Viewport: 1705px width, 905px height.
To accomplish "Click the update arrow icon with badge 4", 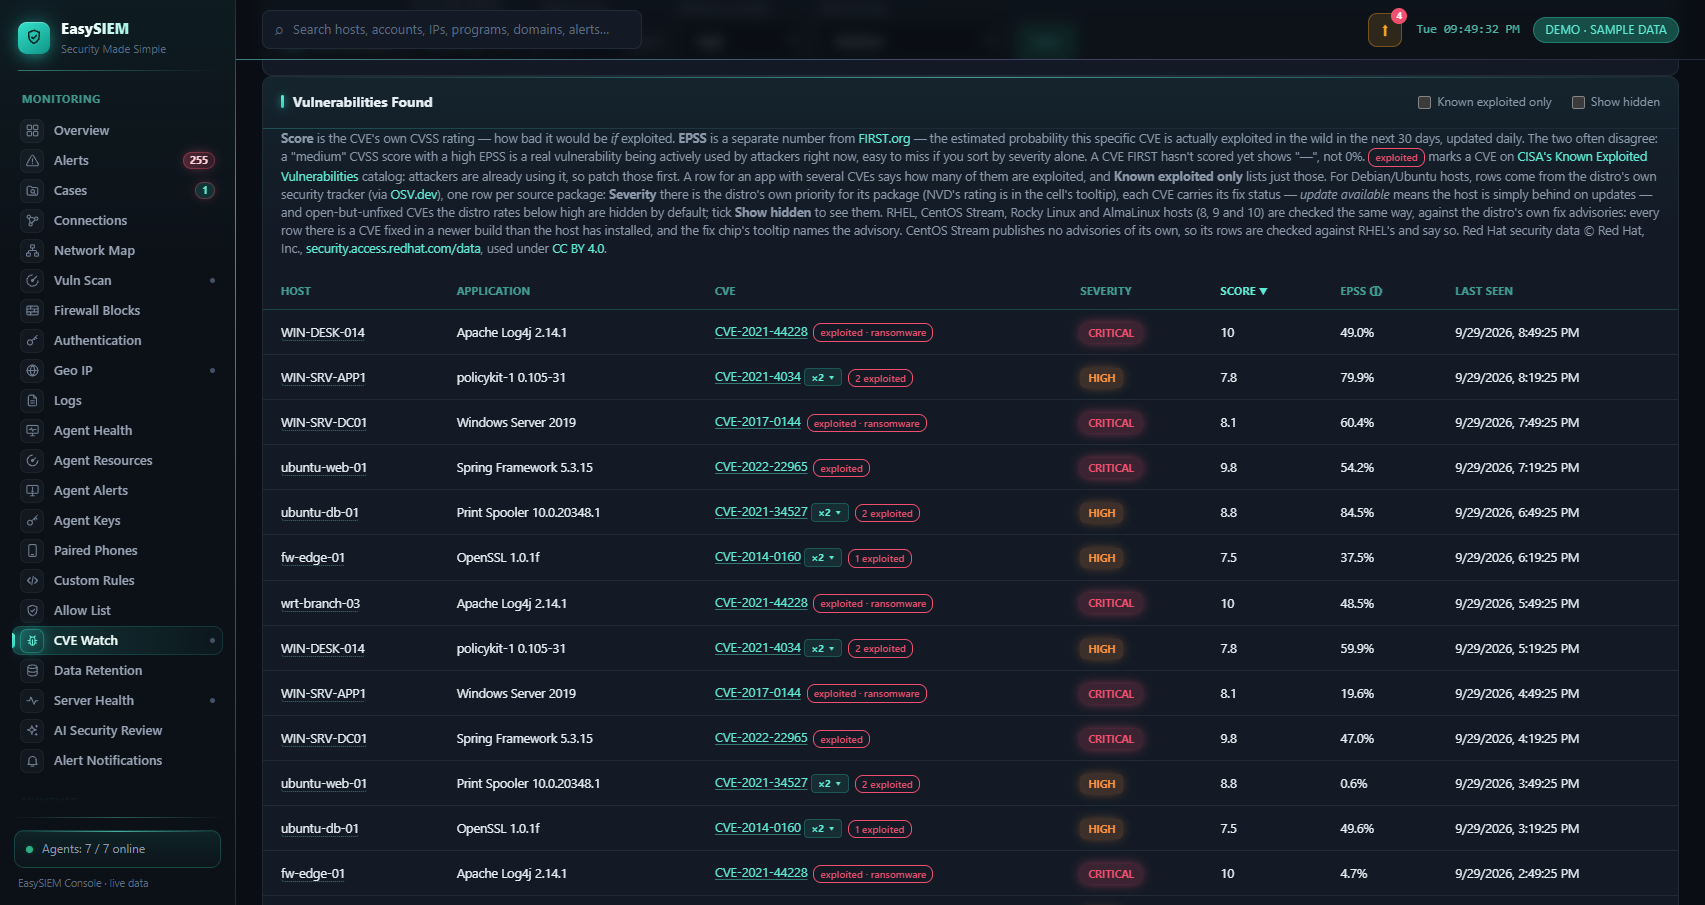I will 1385,30.
